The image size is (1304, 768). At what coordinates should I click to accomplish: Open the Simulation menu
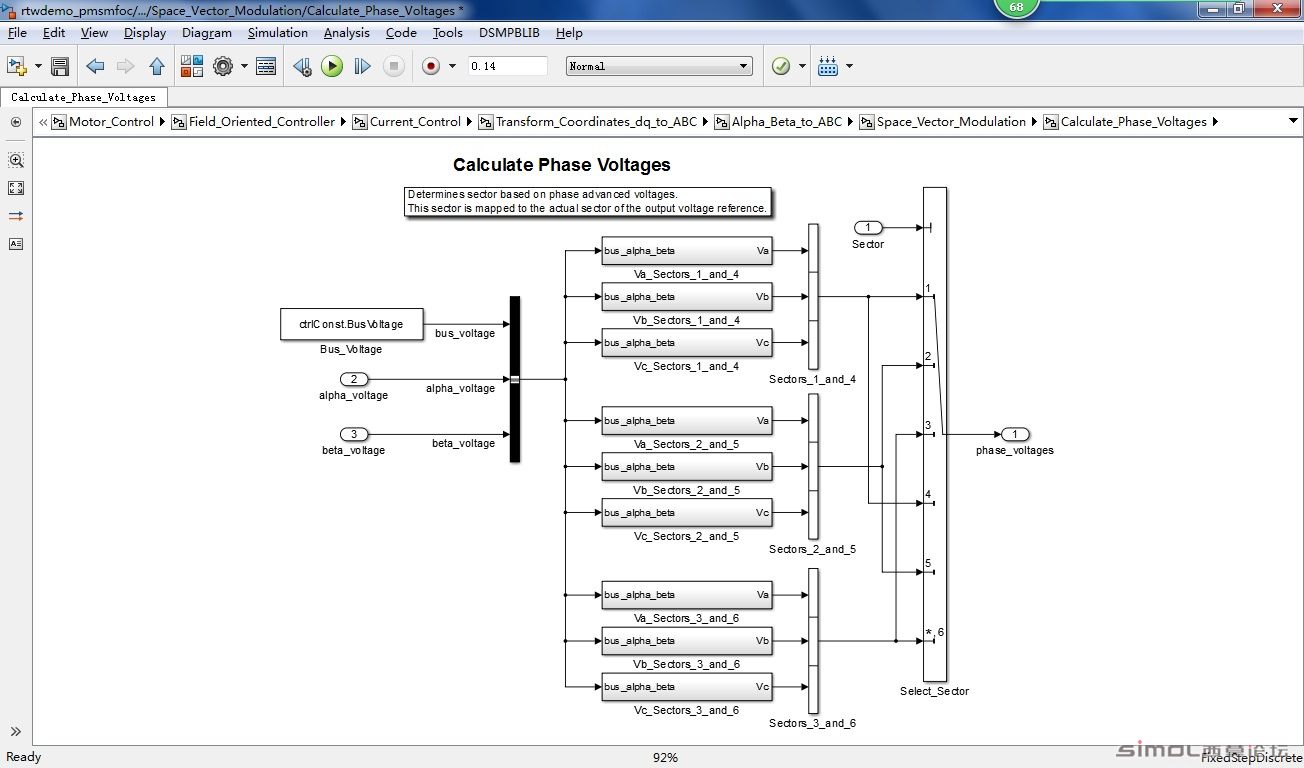pyautogui.click(x=278, y=33)
